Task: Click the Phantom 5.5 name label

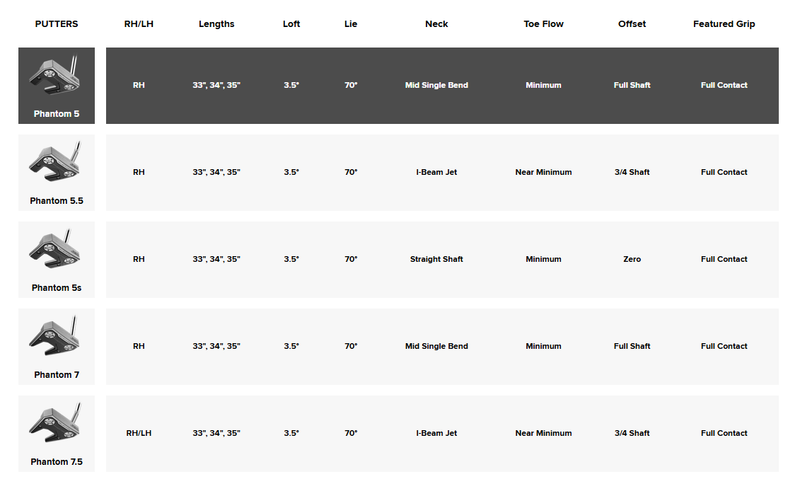Action: 57,201
